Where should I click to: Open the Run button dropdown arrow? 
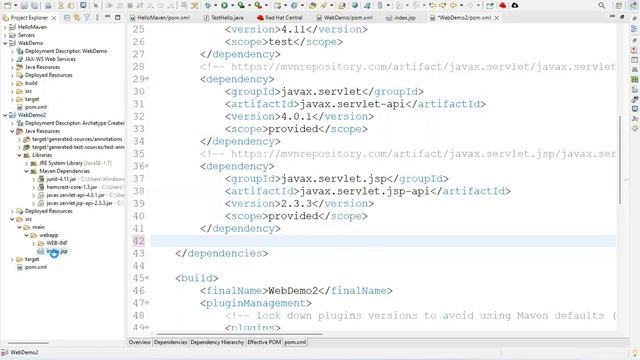[x=232, y=5]
